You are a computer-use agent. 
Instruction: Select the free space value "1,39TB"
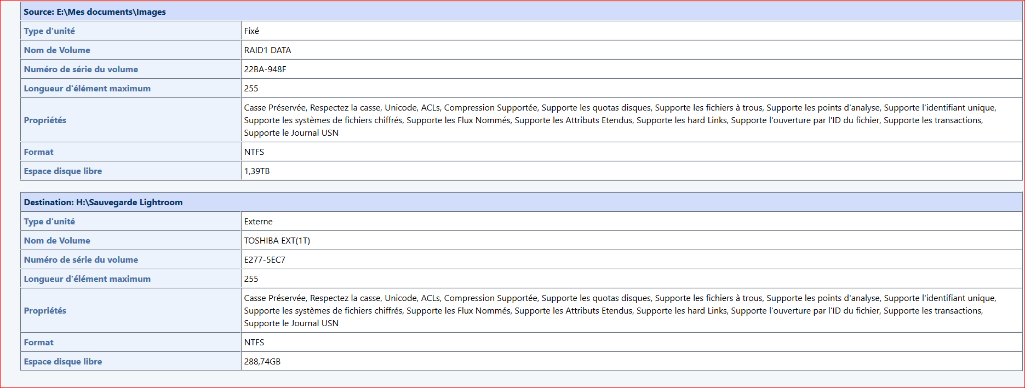[x=258, y=171]
